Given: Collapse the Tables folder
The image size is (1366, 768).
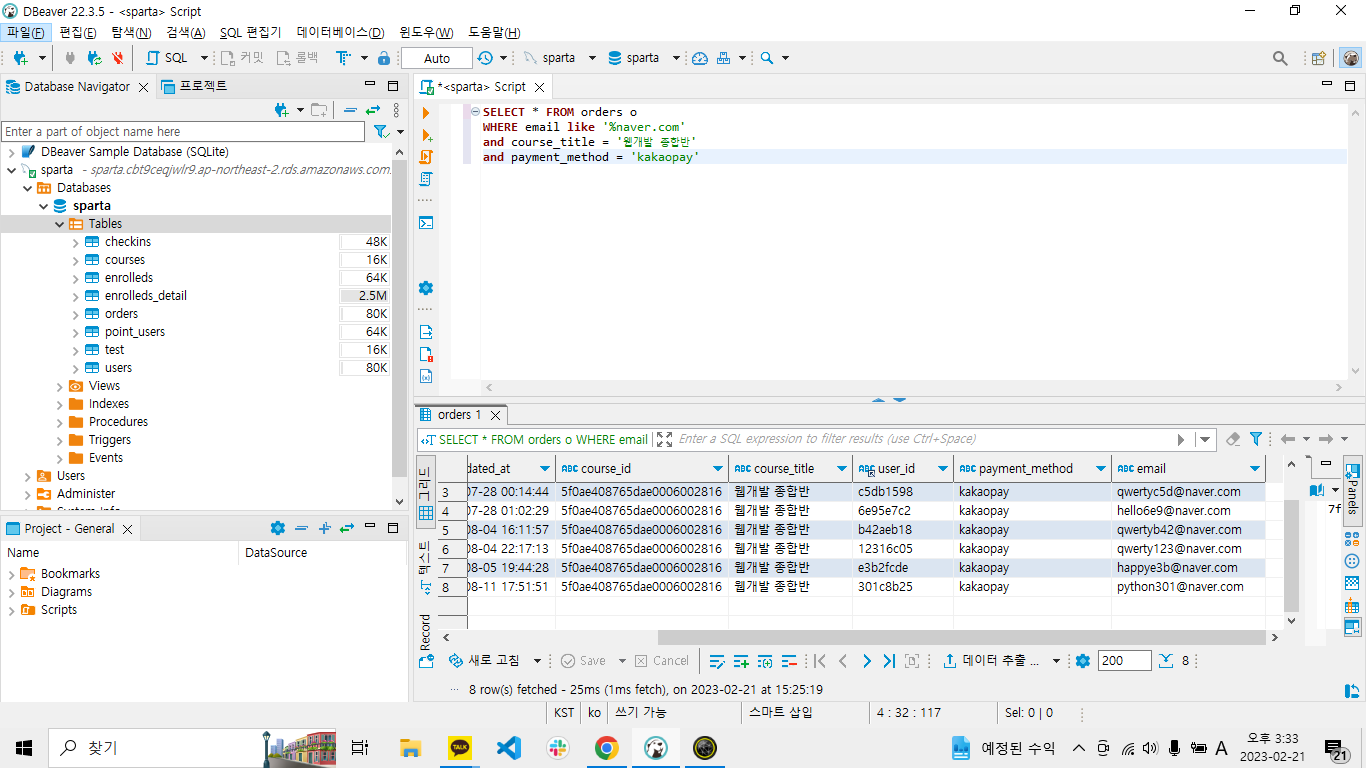Looking at the screenshot, I should (x=60, y=224).
